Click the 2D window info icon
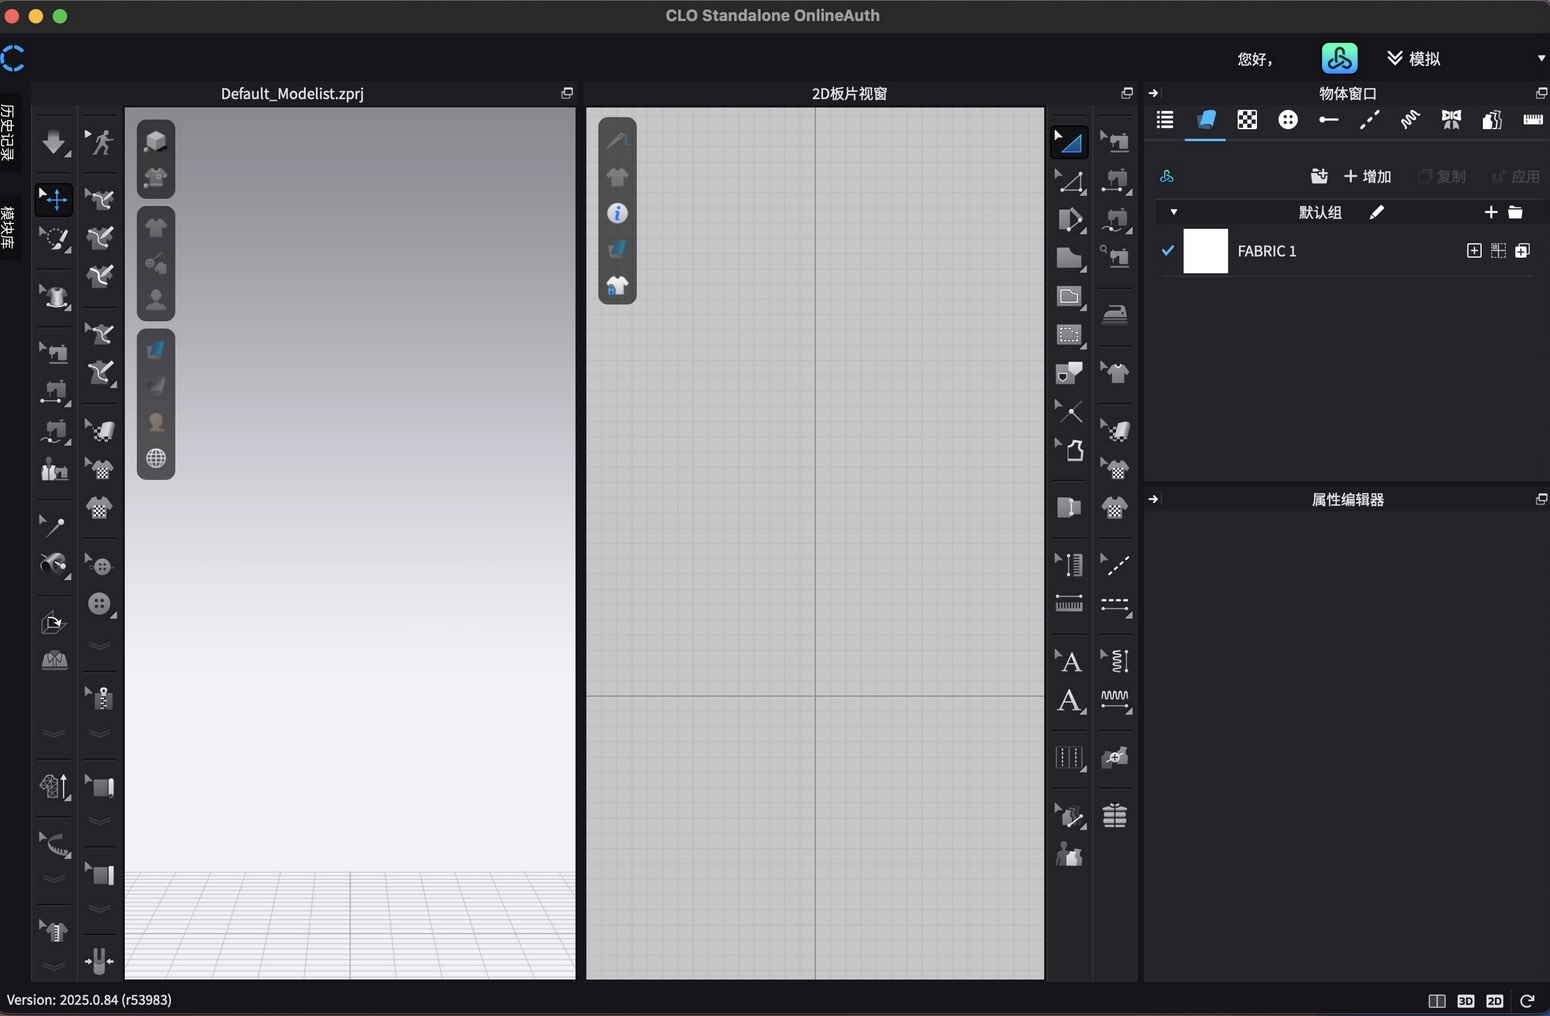This screenshot has height=1016, width=1550. pos(617,213)
